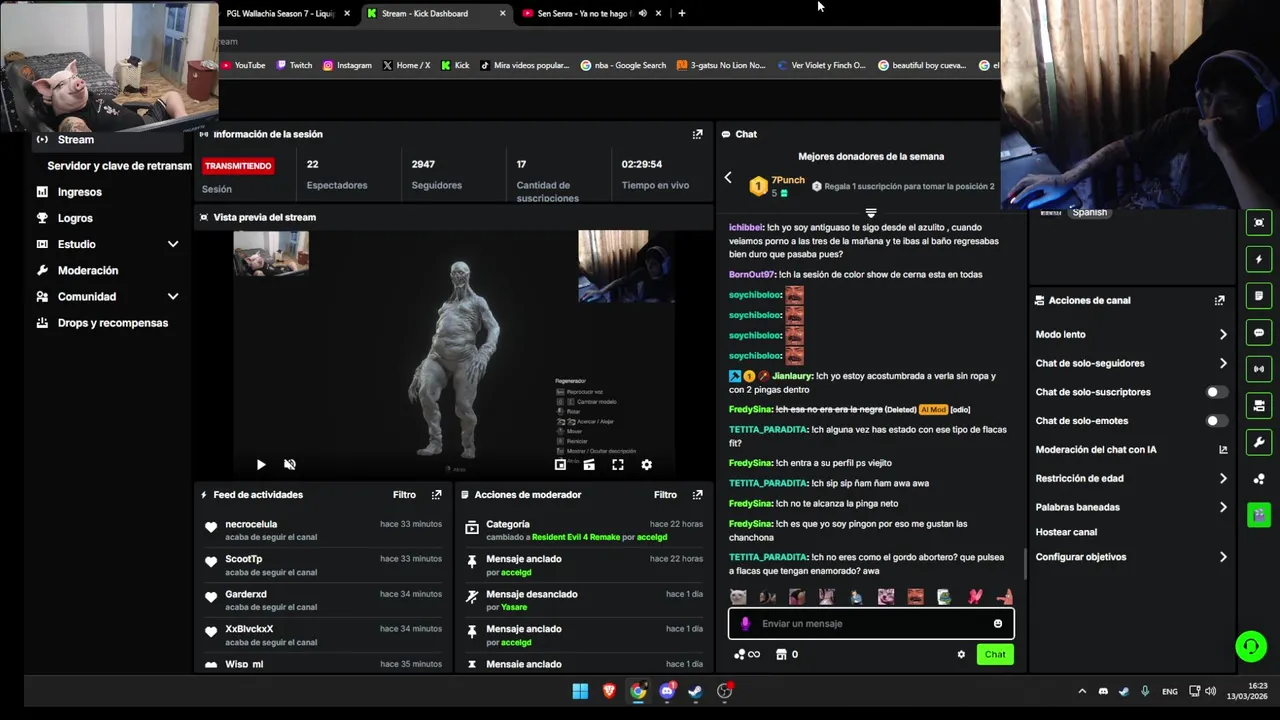This screenshot has width=1280, height=720.
Task: Mute the Sen Senra browser tab audio
Action: [642, 14]
